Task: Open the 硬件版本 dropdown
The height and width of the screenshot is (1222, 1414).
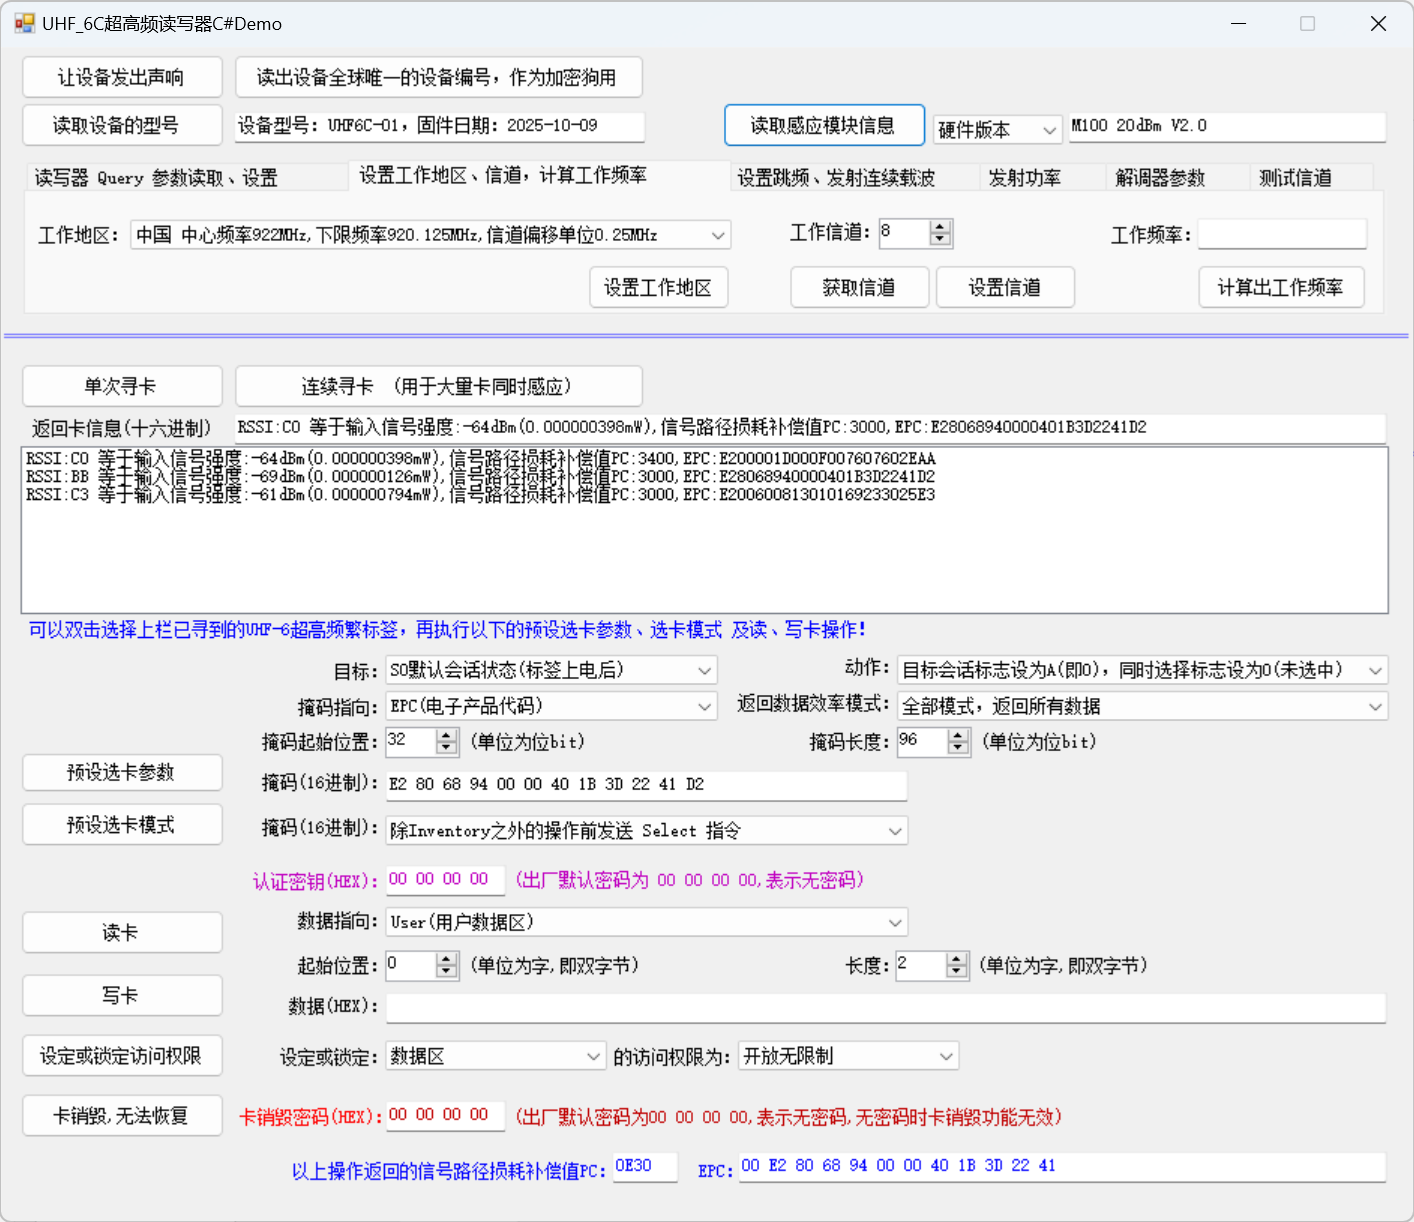Action: pos(996,129)
